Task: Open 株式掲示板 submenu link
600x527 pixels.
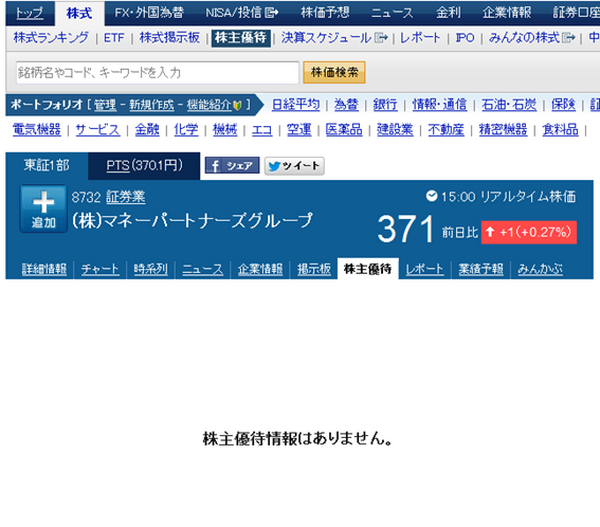Action: point(170,38)
